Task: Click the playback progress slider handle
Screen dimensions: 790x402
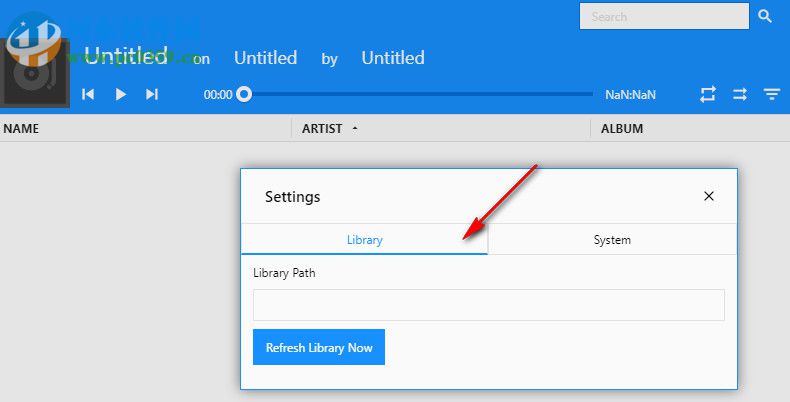Action: click(244, 95)
